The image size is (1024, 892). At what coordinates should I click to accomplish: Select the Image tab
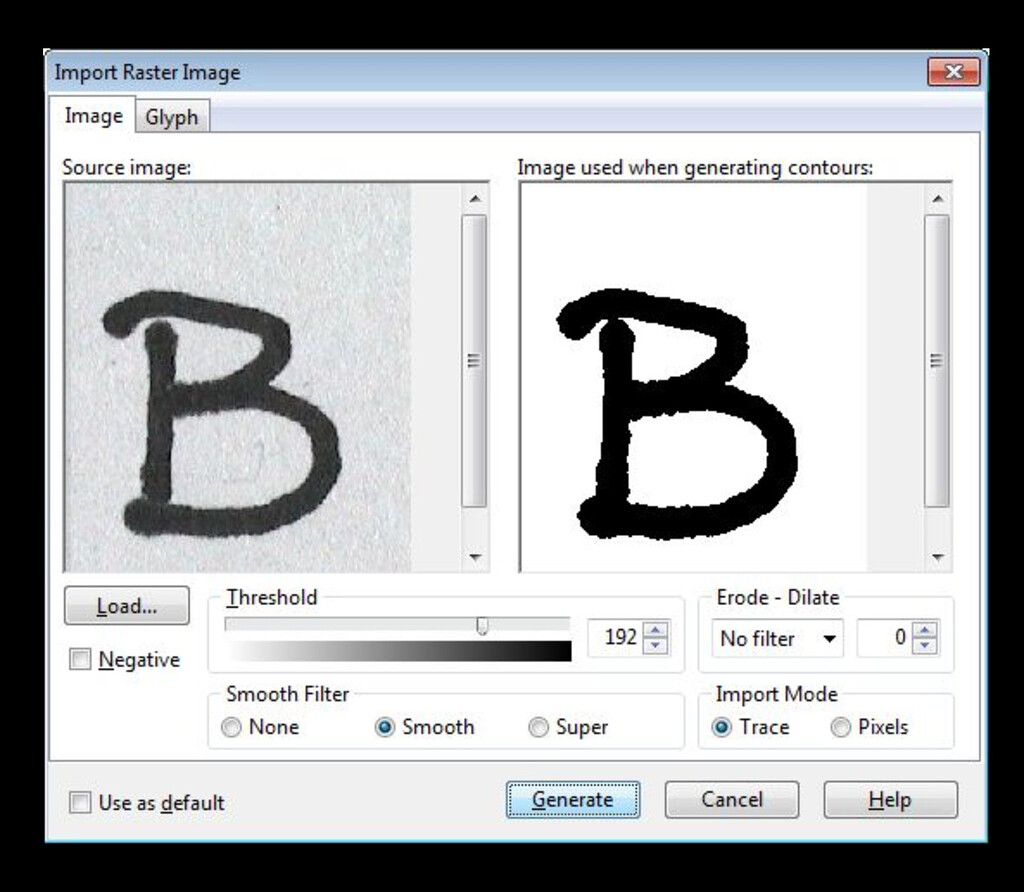pyautogui.click(x=93, y=116)
